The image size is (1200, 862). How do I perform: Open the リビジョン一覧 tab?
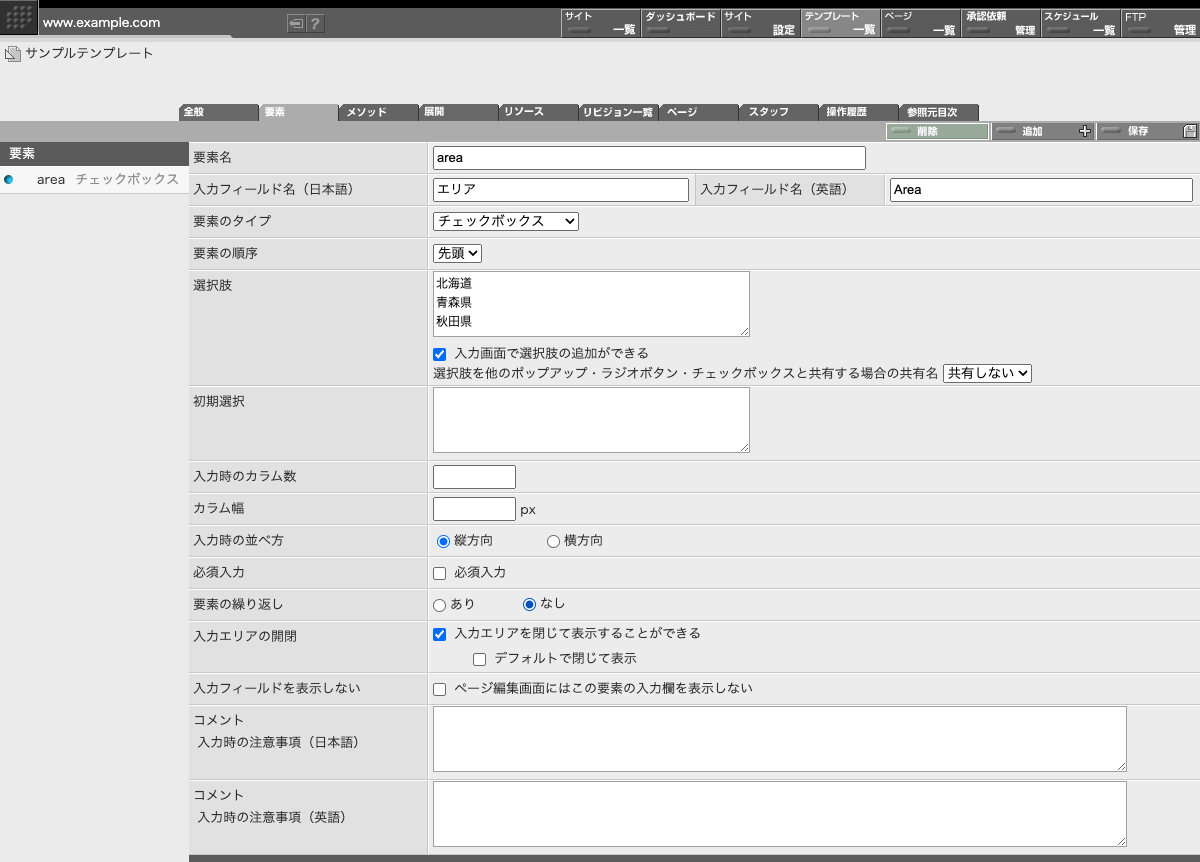pyautogui.click(x=618, y=111)
